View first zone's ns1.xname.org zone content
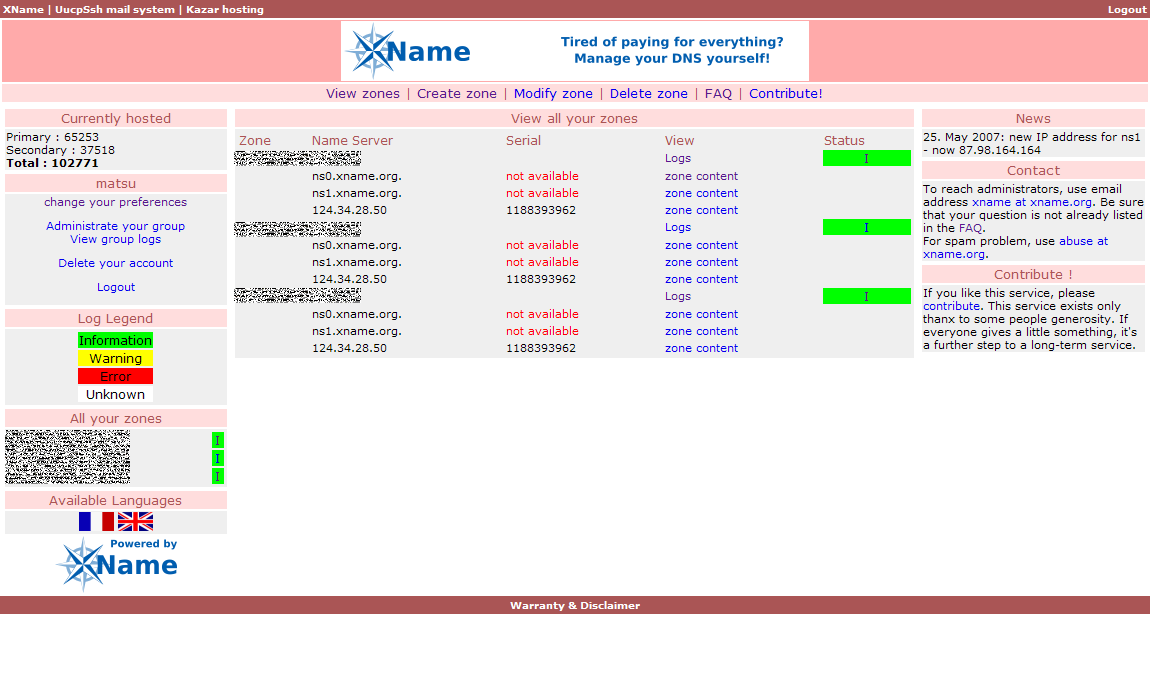Image resolution: width=1150 pixels, height=682 pixels. point(701,194)
